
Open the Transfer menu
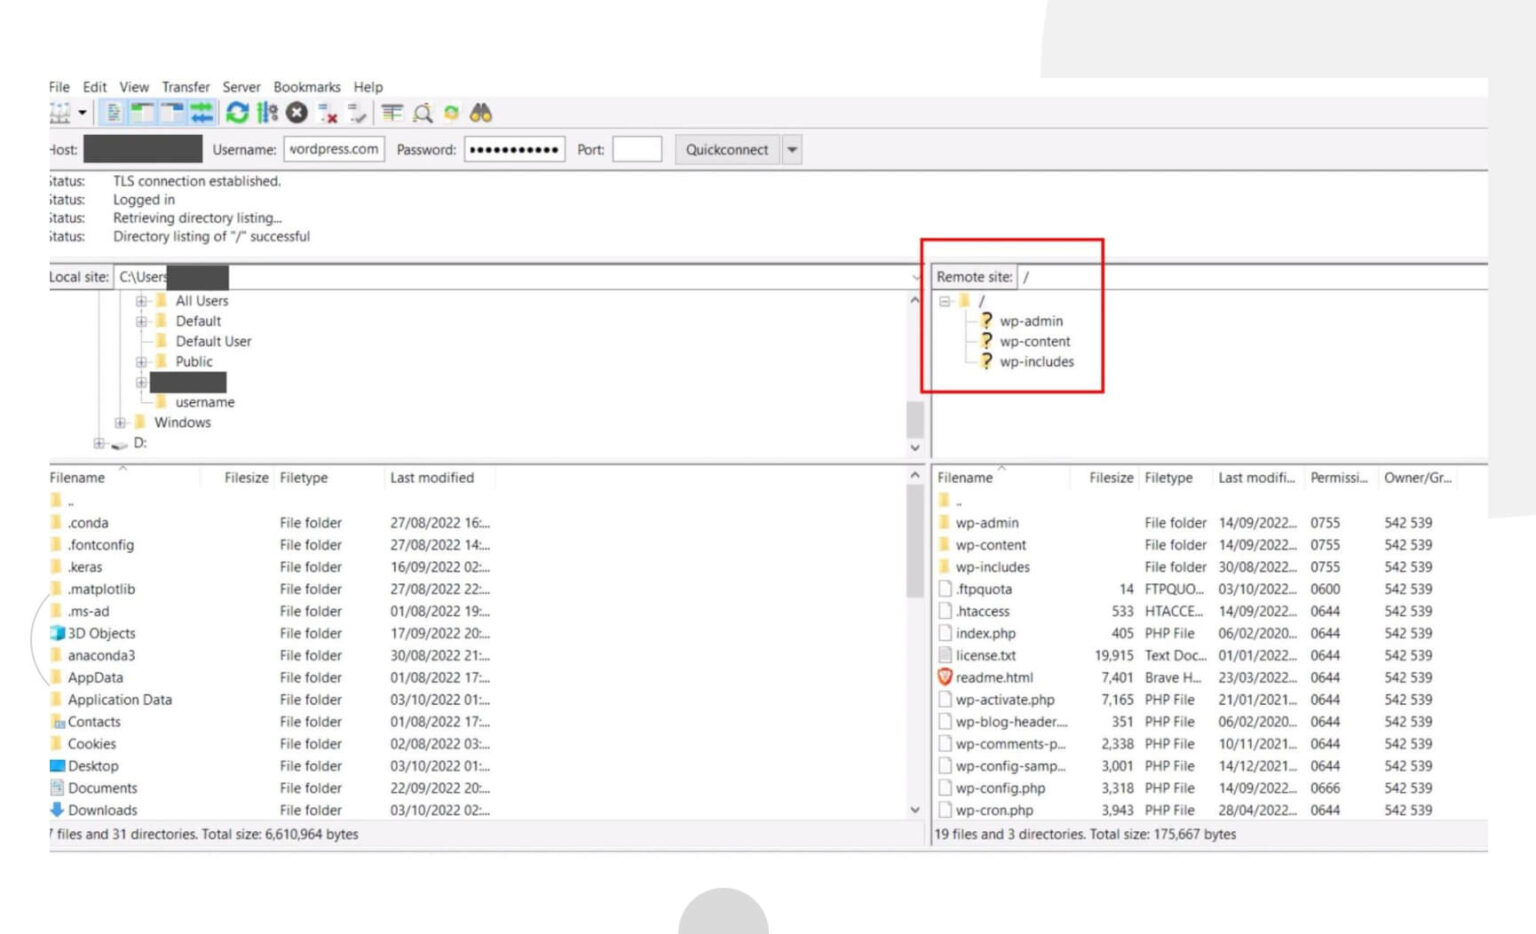coord(185,87)
